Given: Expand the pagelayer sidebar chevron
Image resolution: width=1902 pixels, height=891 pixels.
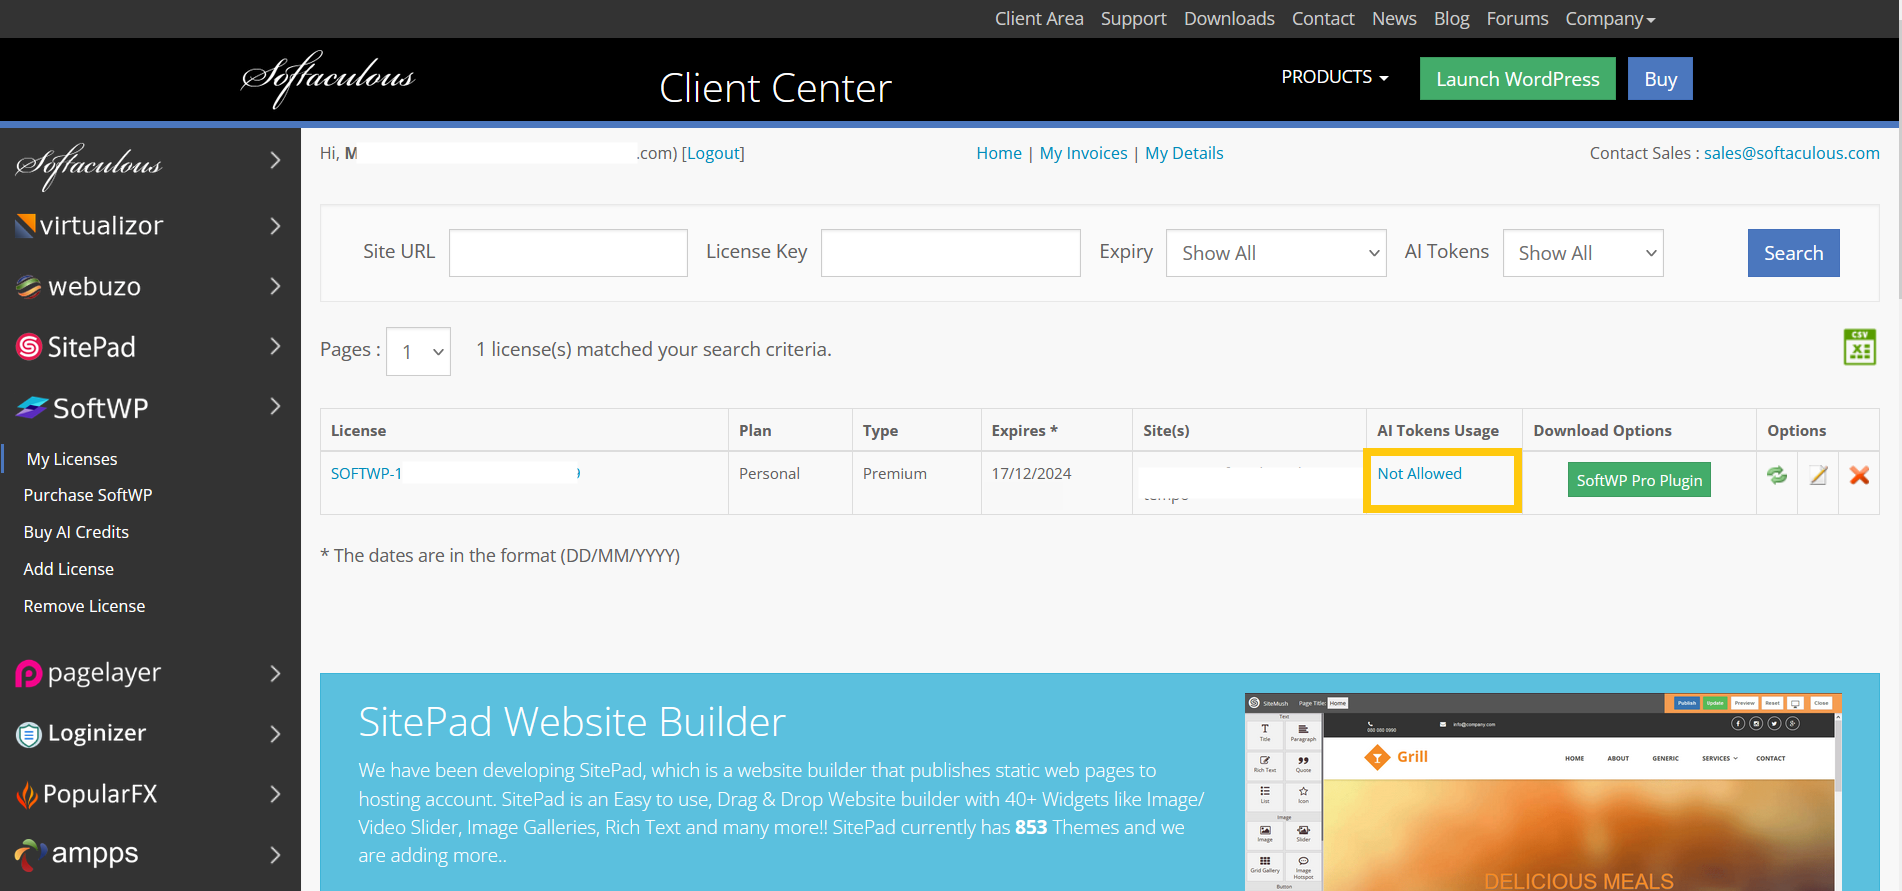Looking at the screenshot, I should coord(275,674).
